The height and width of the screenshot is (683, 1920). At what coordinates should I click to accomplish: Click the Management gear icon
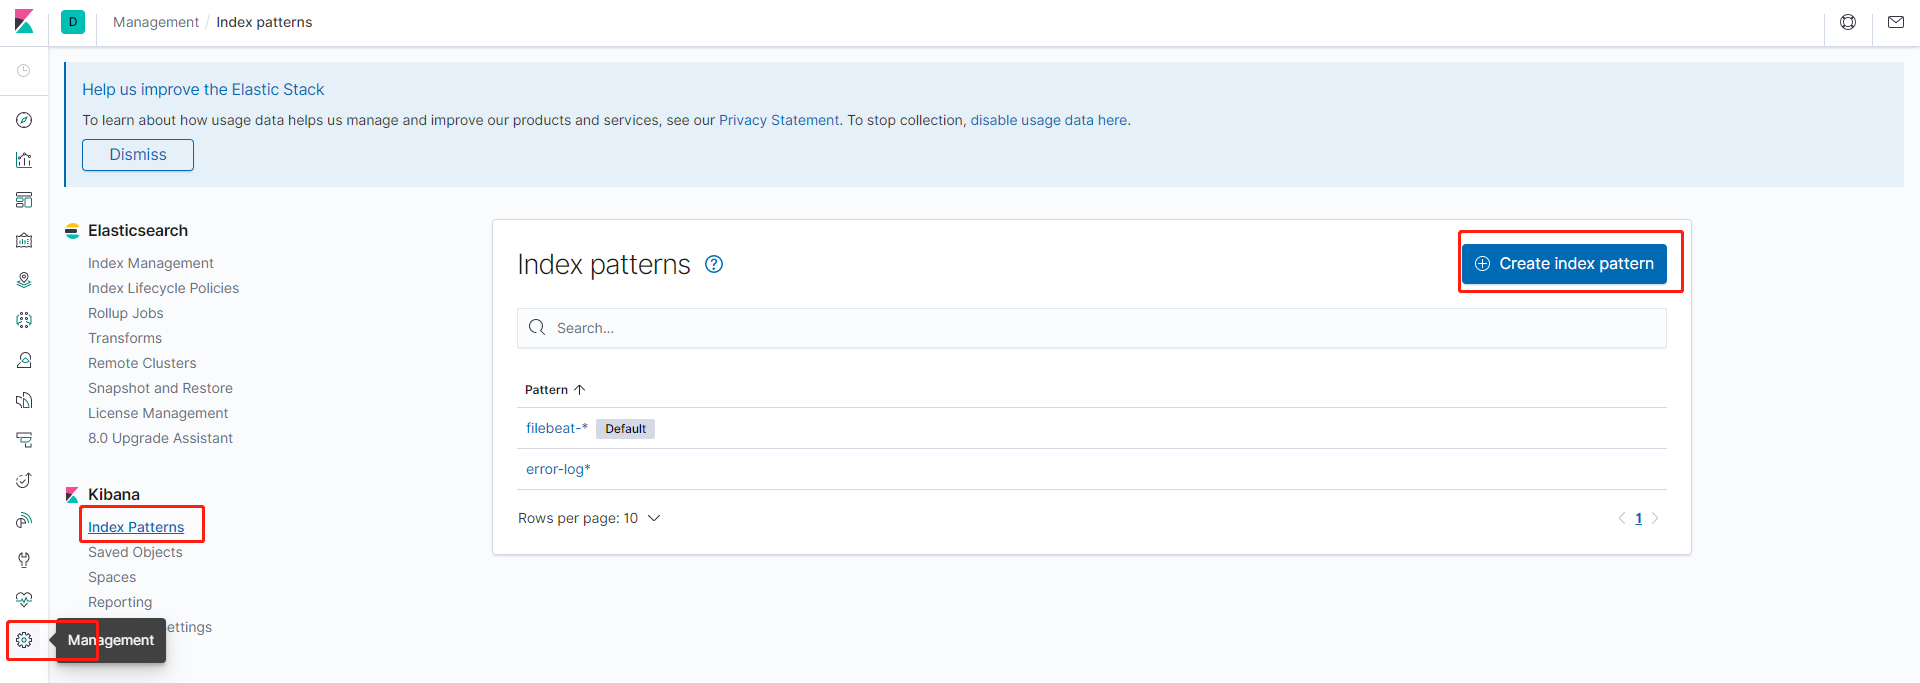coord(24,640)
